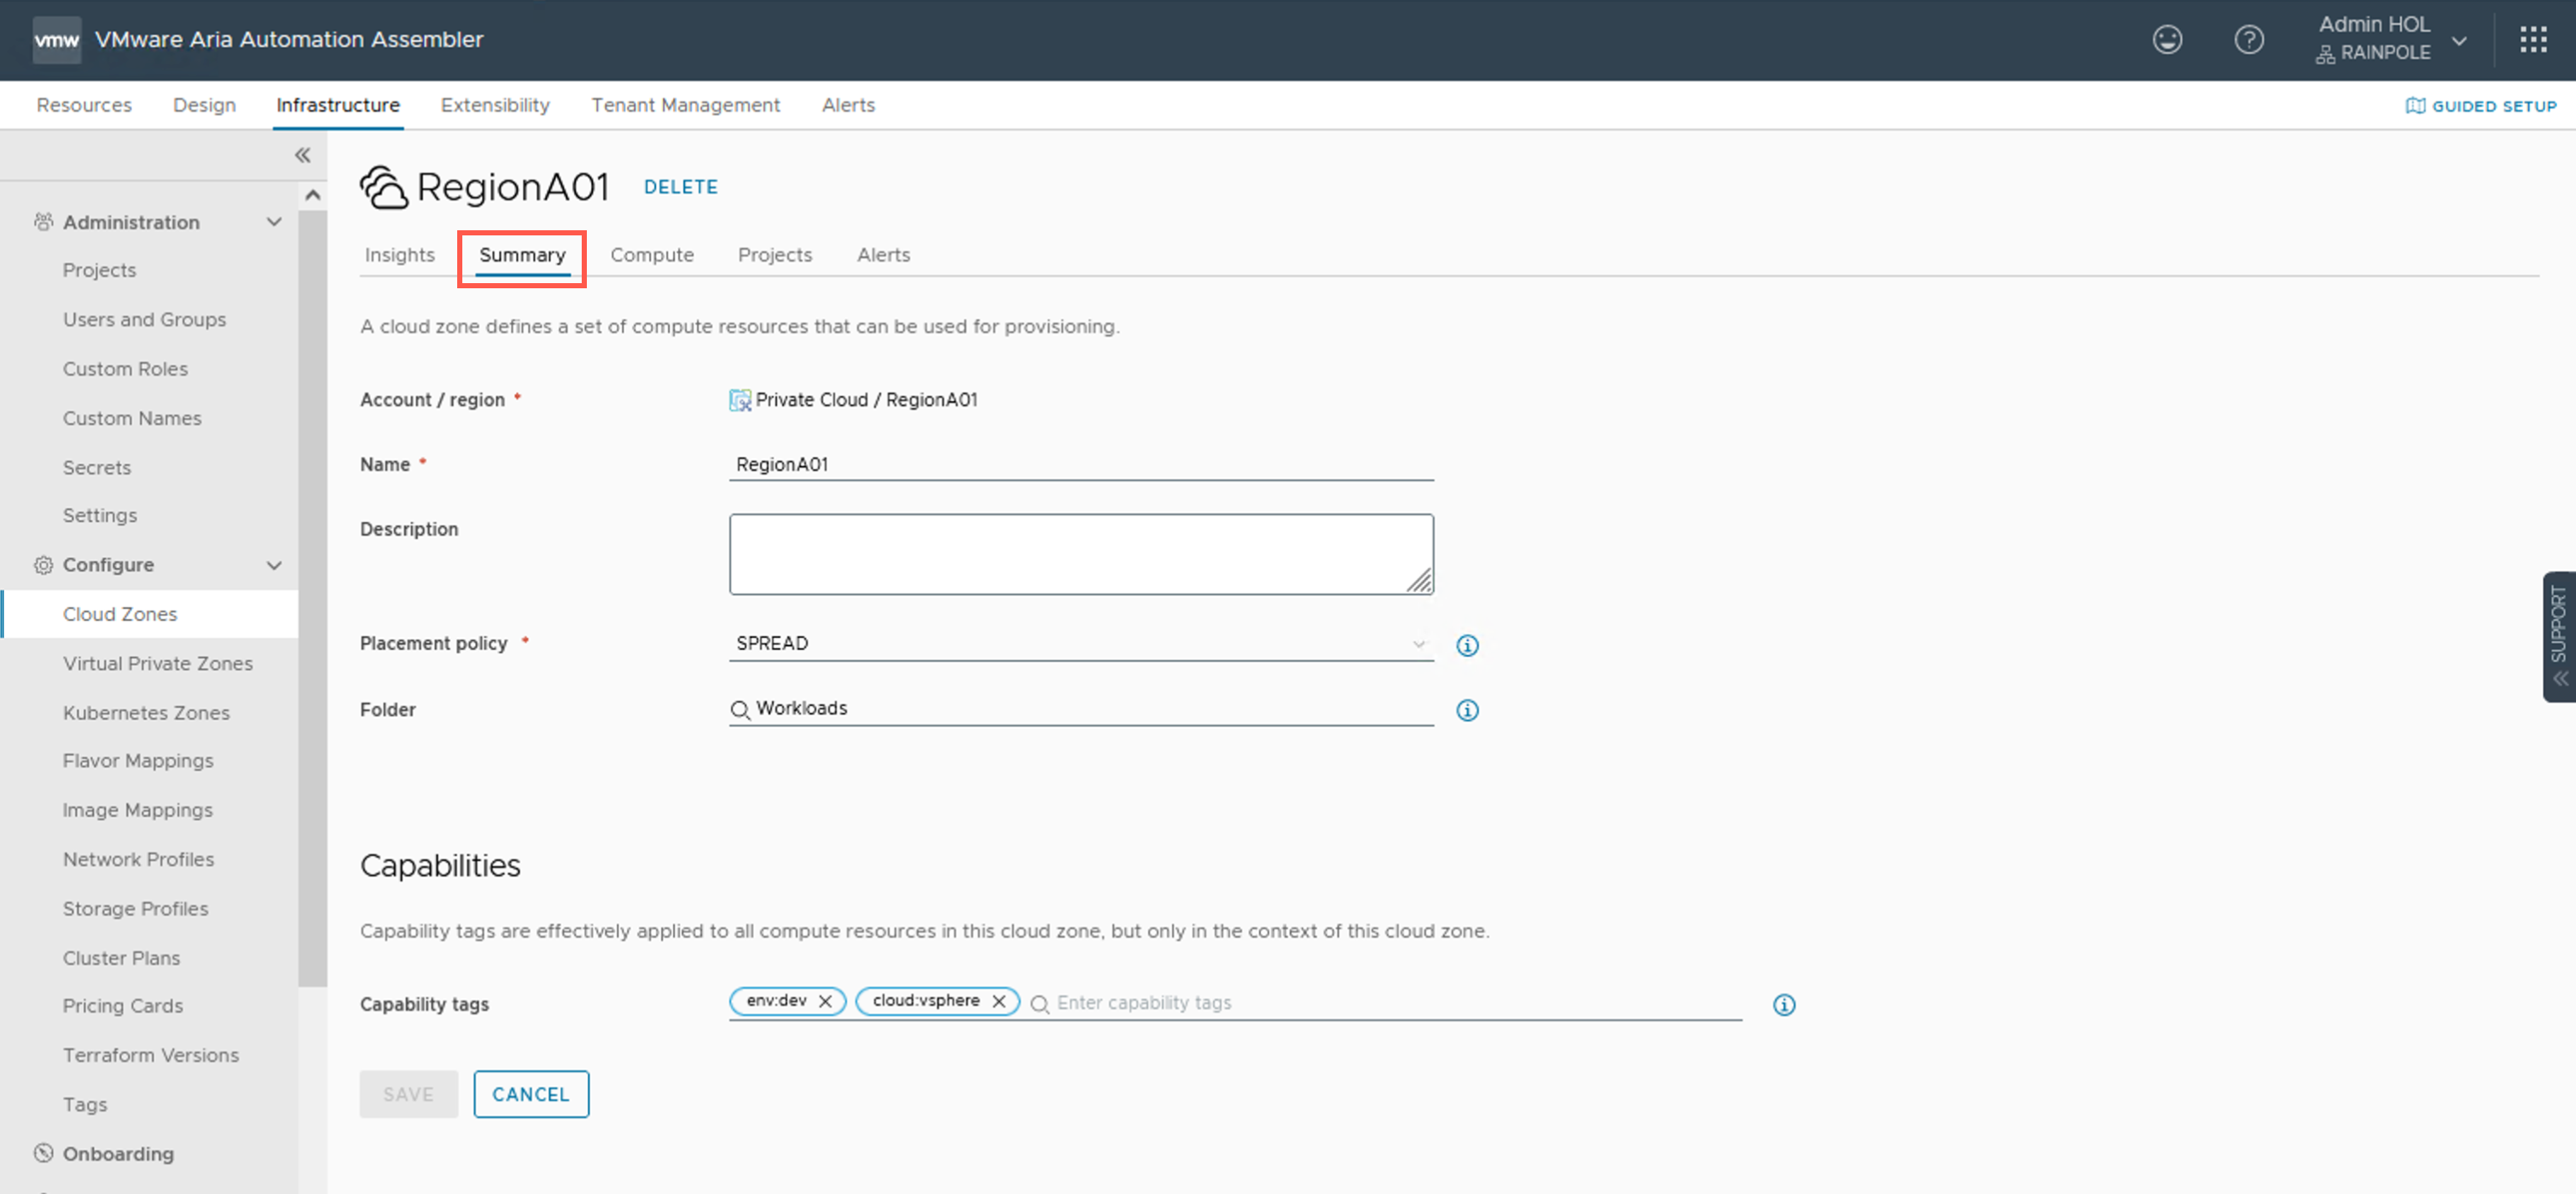
Task: Collapse the Configure section
Action: pyautogui.click(x=274, y=565)
